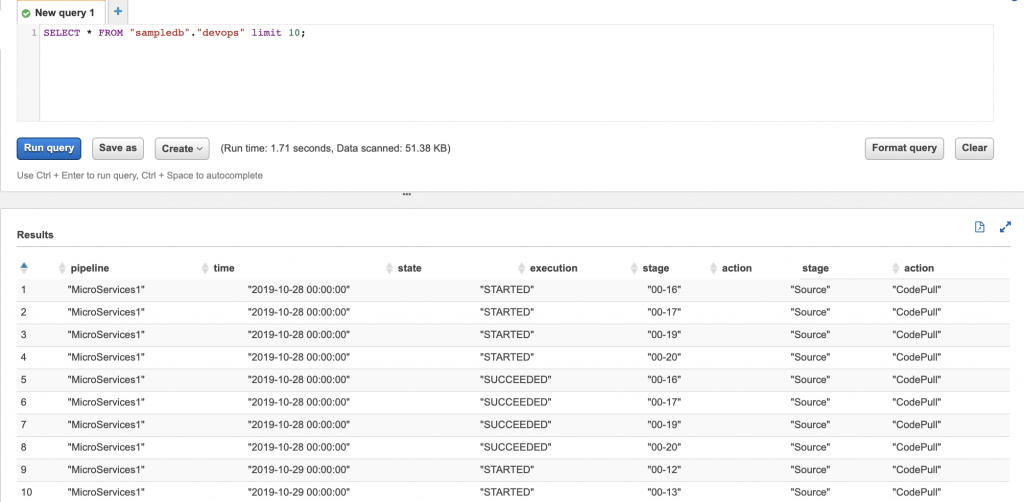Image resolution: width=1024 pixels, height=502 pixels.
Task: Click row number column sort arrow
Action: pyautogui.click(x=24, y=267)
